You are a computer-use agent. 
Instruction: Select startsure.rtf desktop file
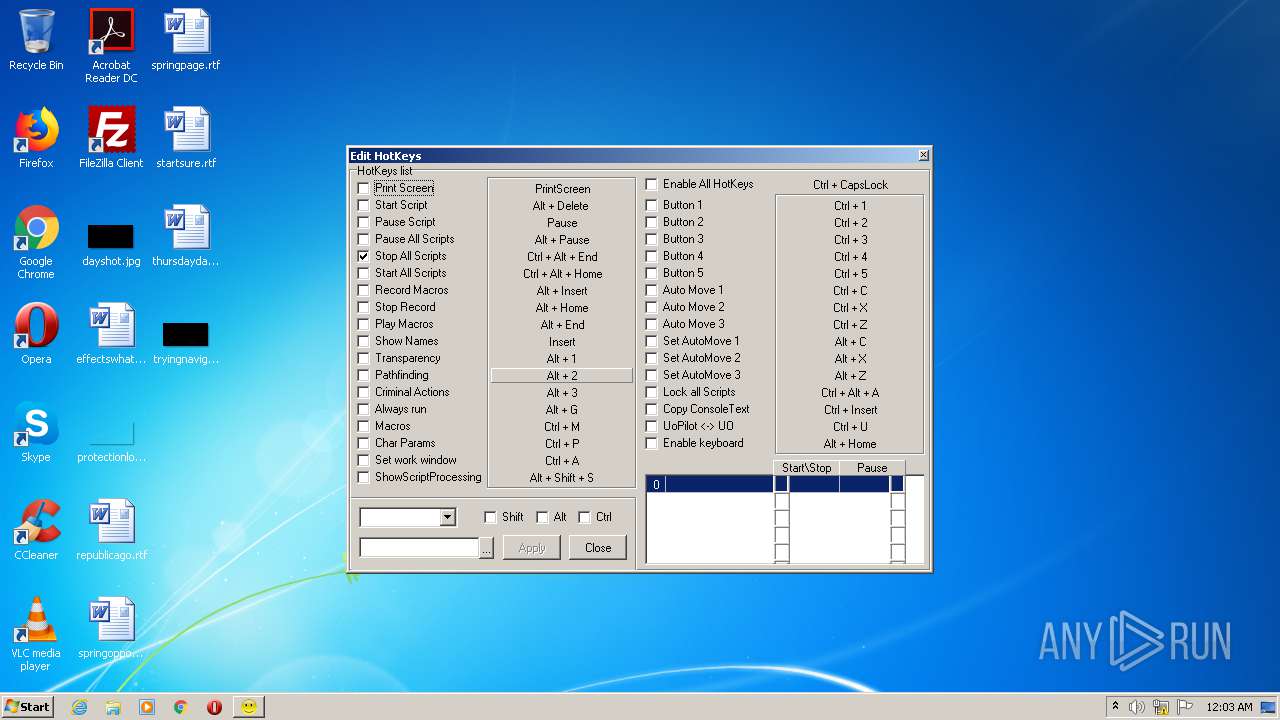(186, 138)
